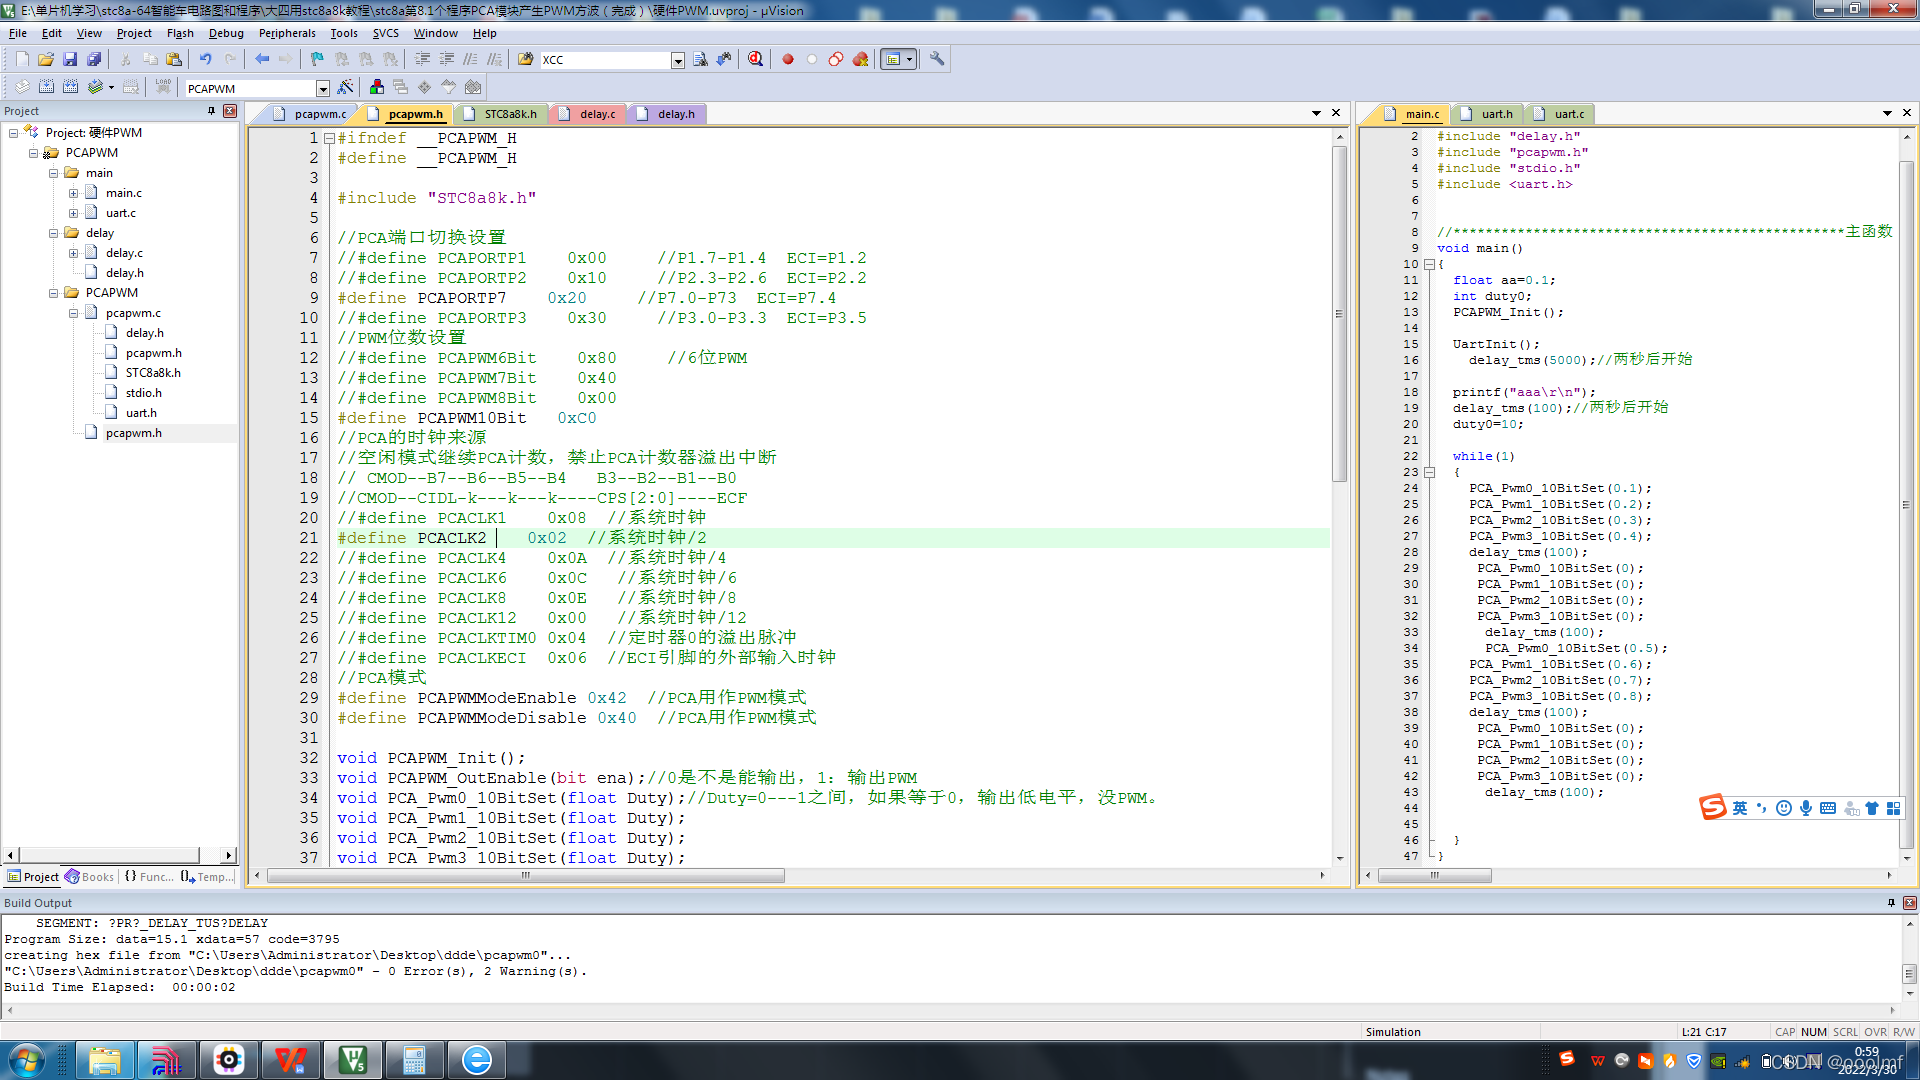Insert a breakpoint with red dot
Viewport: 1920px width, 1080px height.
pyautogui.click(x=788, y=59)
